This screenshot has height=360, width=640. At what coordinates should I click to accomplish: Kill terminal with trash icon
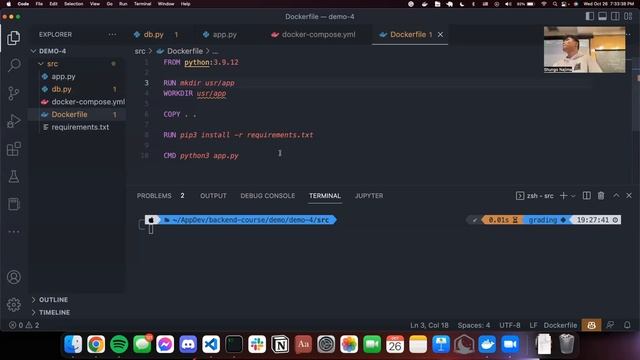click(x=601, y=196)
